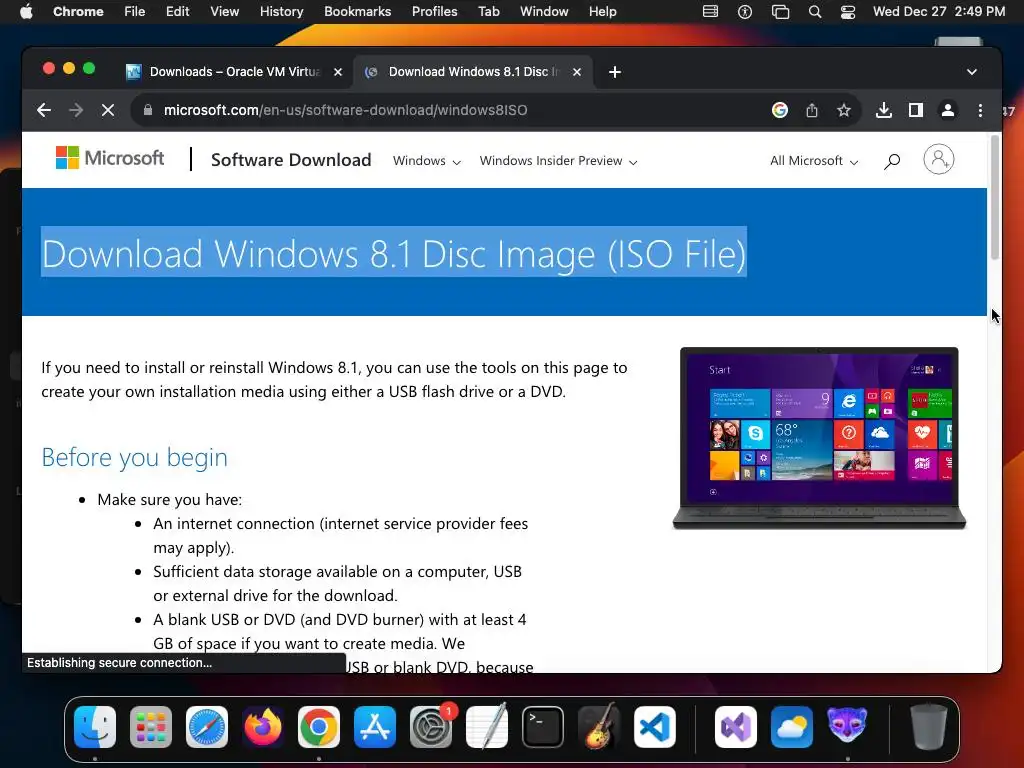Expand the All Microsoft dropdown
1024x768 pixels.
click(814, 161)
